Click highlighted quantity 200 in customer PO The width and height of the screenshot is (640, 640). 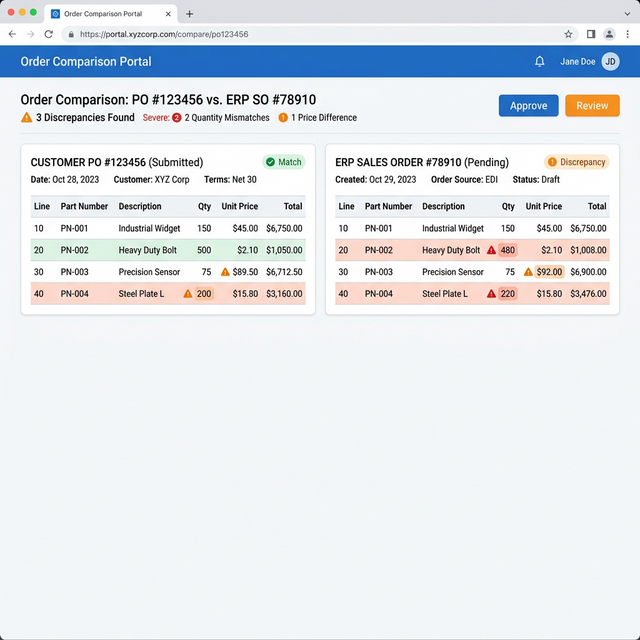pos(204,293)
